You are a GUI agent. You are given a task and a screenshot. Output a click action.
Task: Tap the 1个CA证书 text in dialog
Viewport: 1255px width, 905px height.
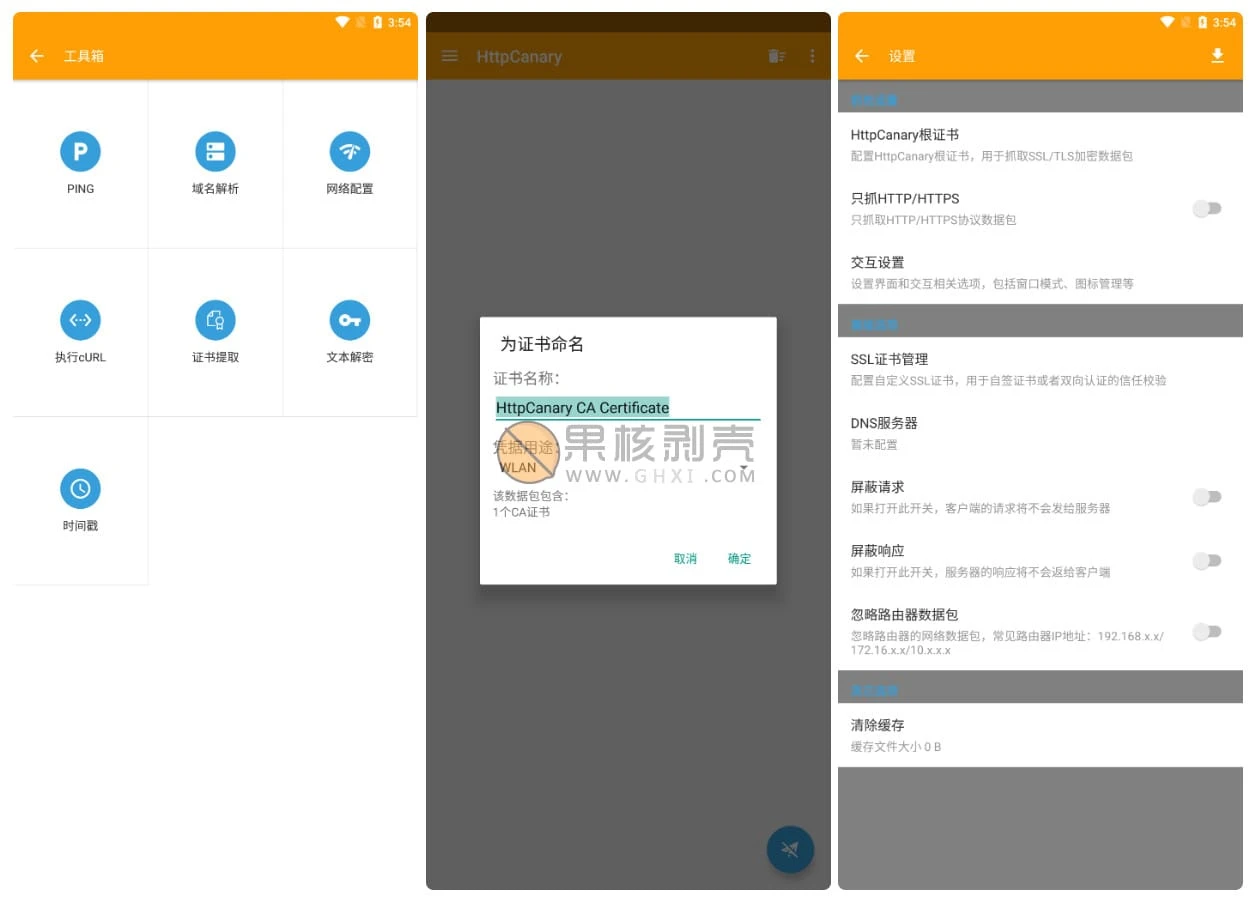point(521,513)
